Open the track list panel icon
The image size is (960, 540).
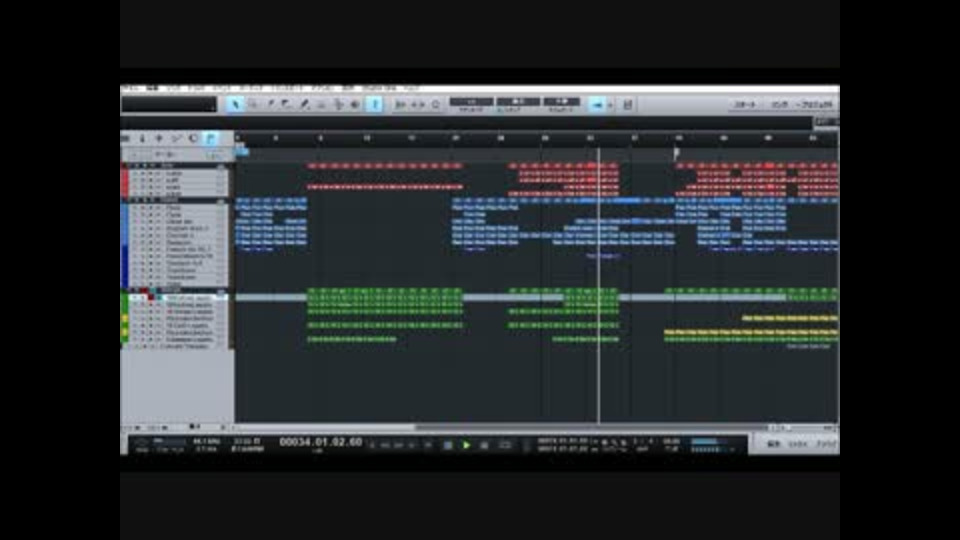pyautogui.click(x=126, y=139)
